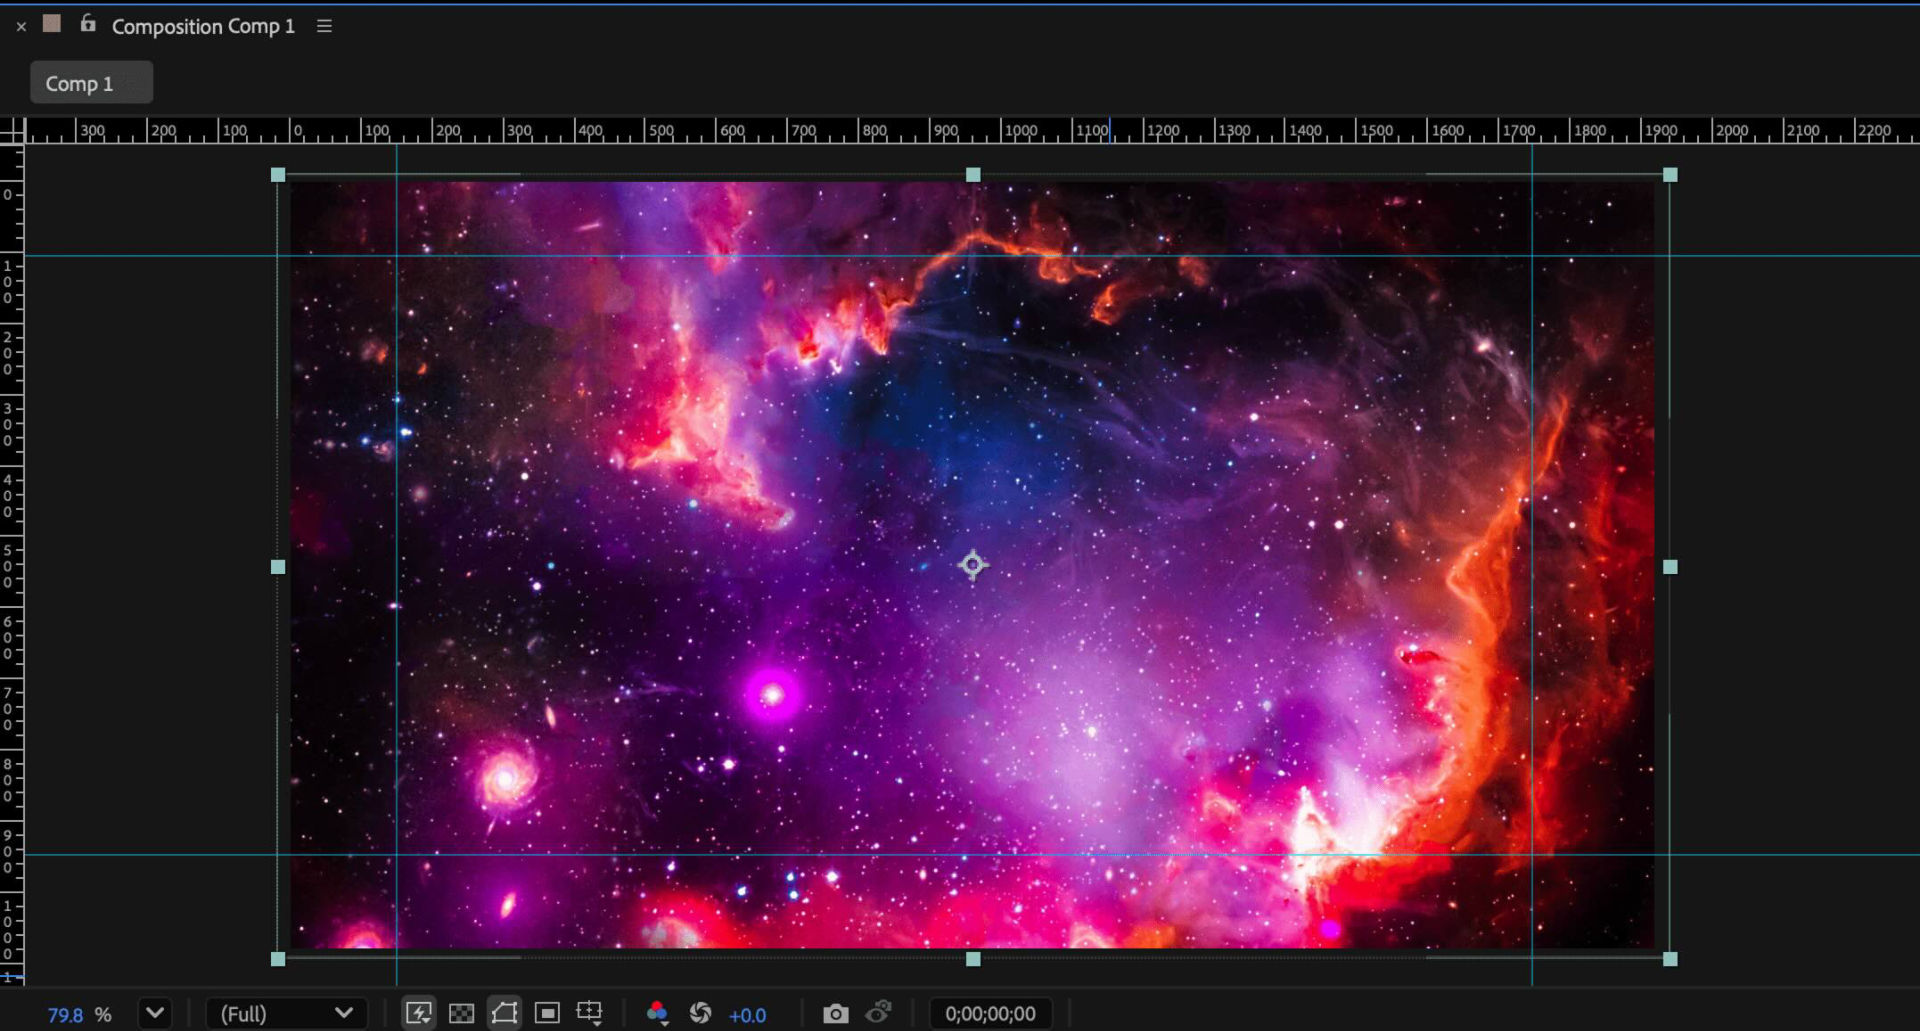
Task: Click the 79.8 % magnification value
Action: (65, 1015)
